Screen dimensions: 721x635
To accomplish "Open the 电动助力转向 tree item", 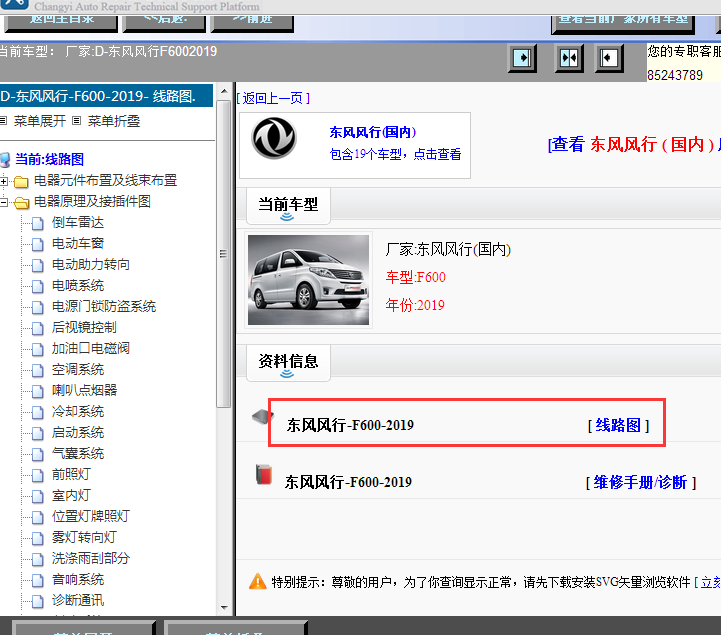I will (91, 264).
